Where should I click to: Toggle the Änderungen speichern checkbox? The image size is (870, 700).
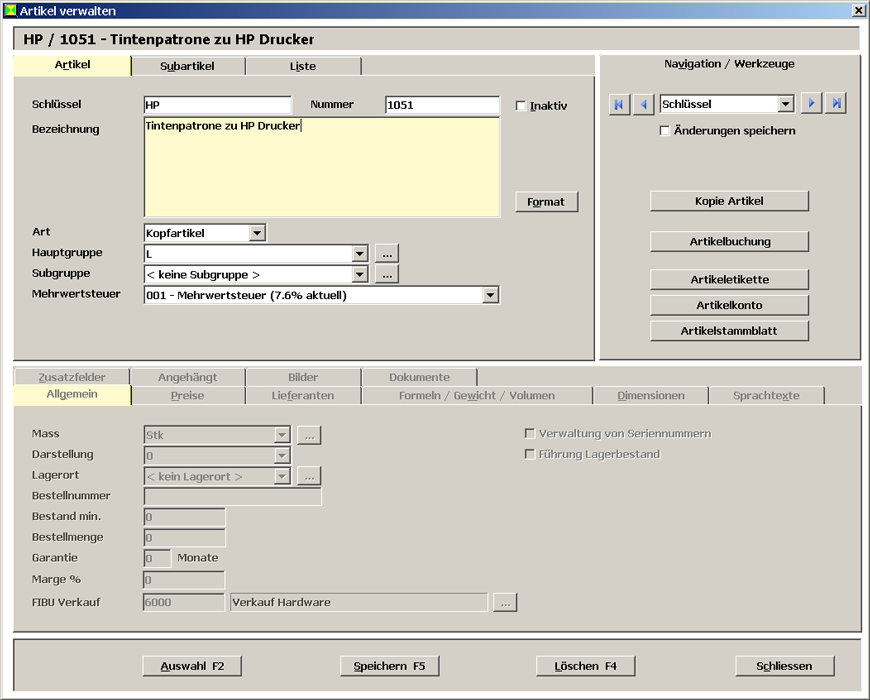pyautogui.click(x=665, y=131)
